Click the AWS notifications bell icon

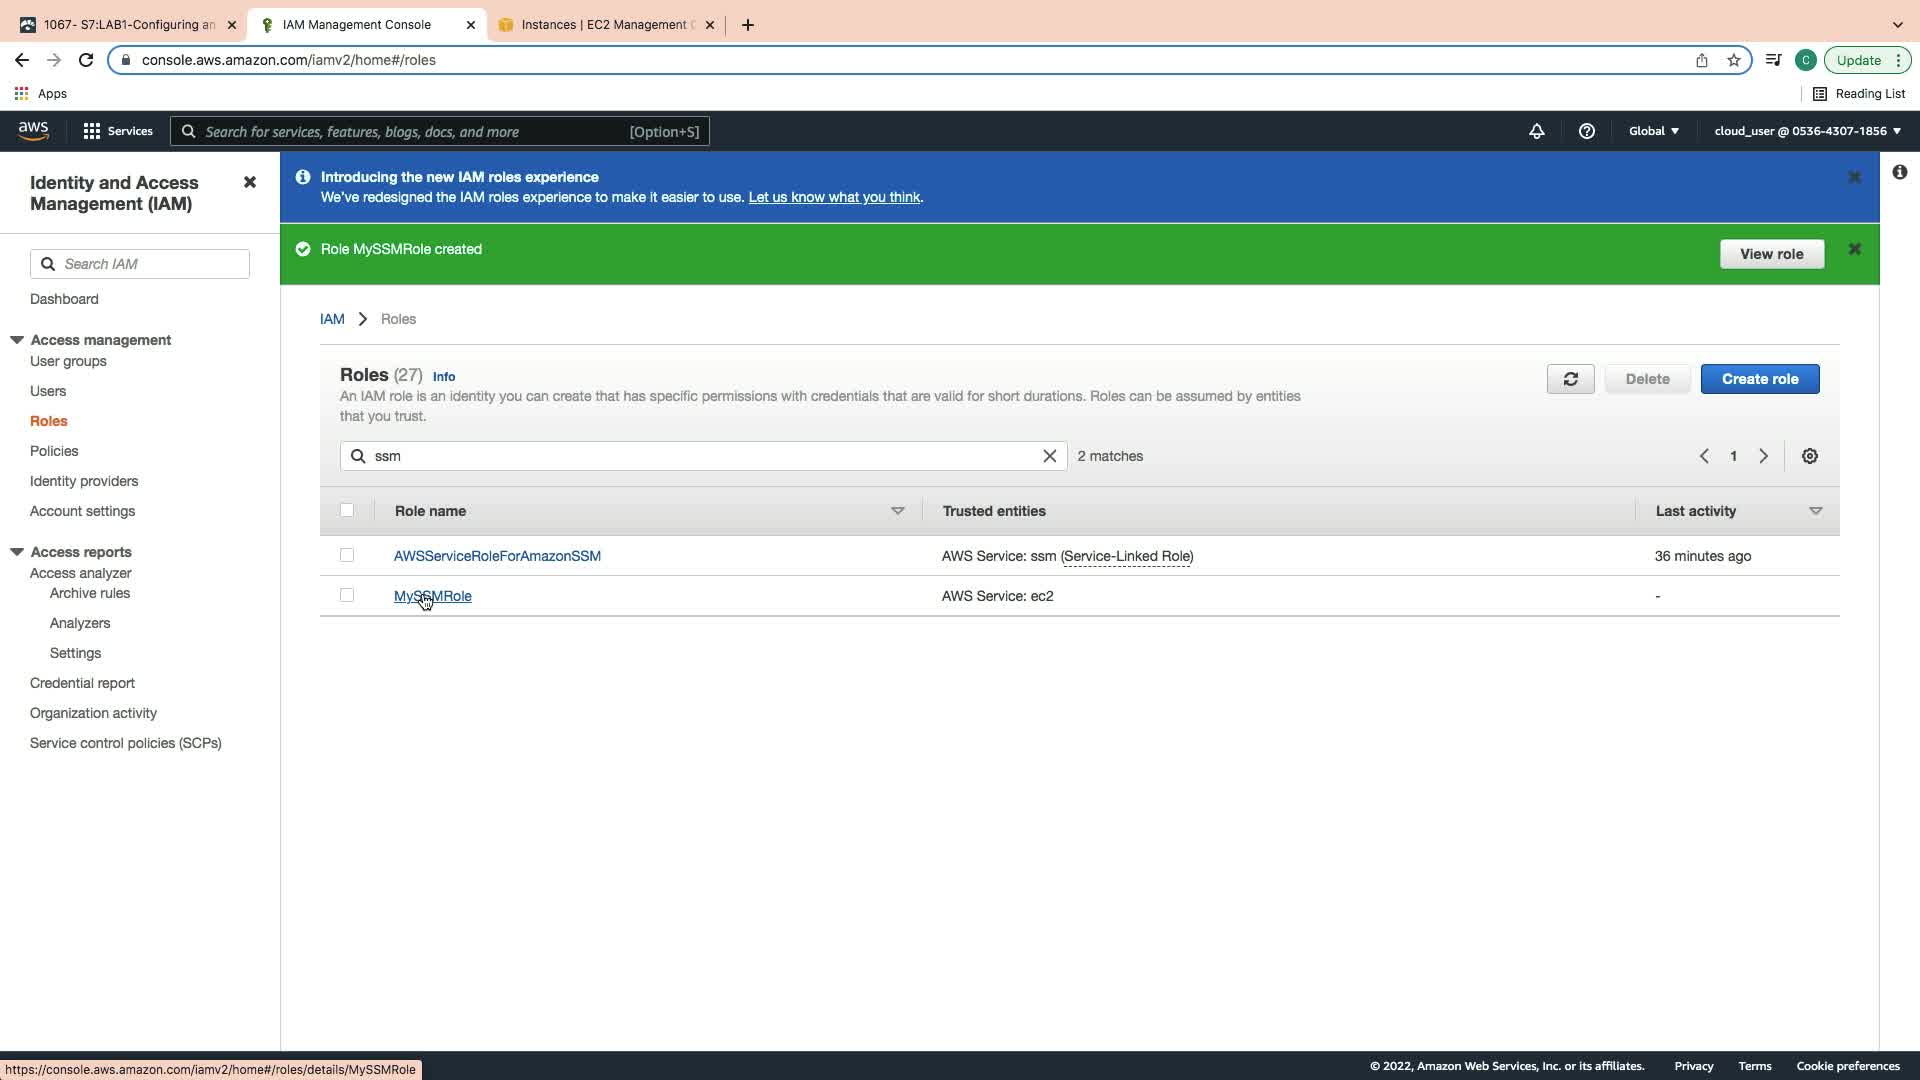coord(1536,131)
